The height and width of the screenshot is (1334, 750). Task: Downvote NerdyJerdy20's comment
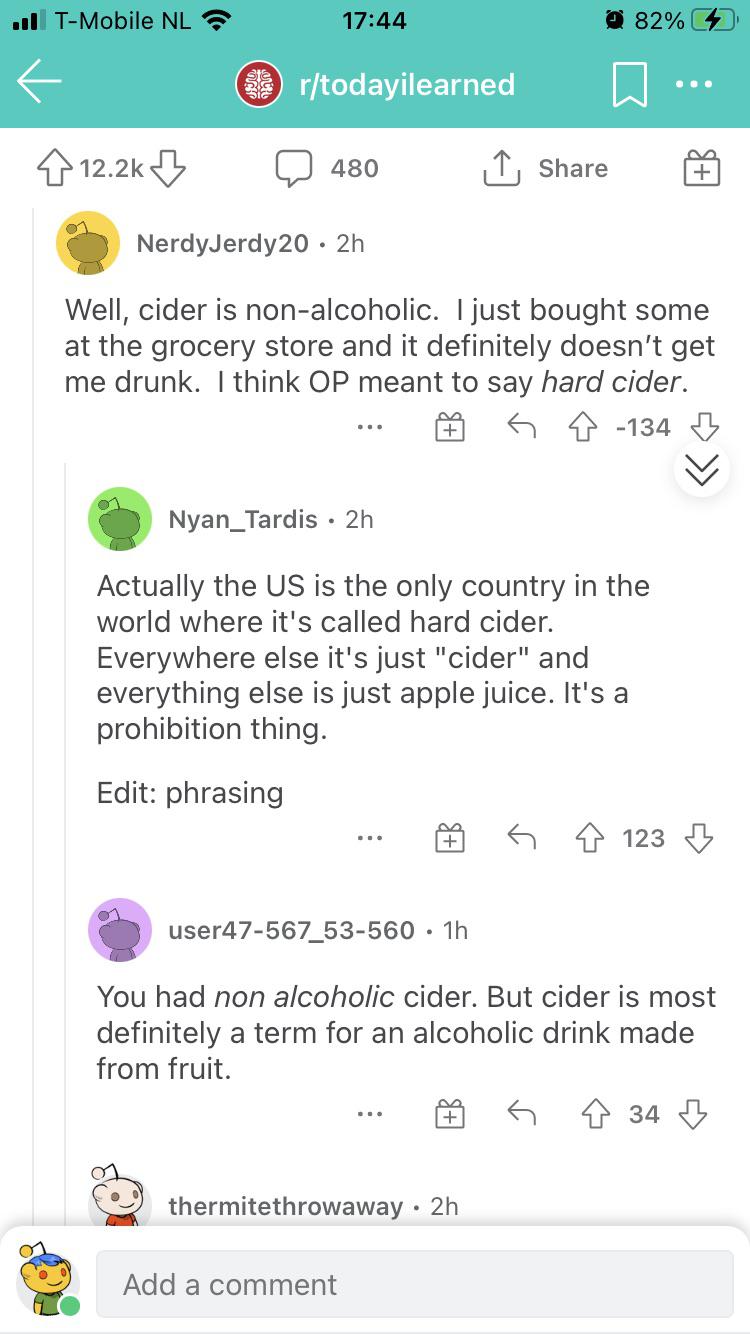(704, 427)
